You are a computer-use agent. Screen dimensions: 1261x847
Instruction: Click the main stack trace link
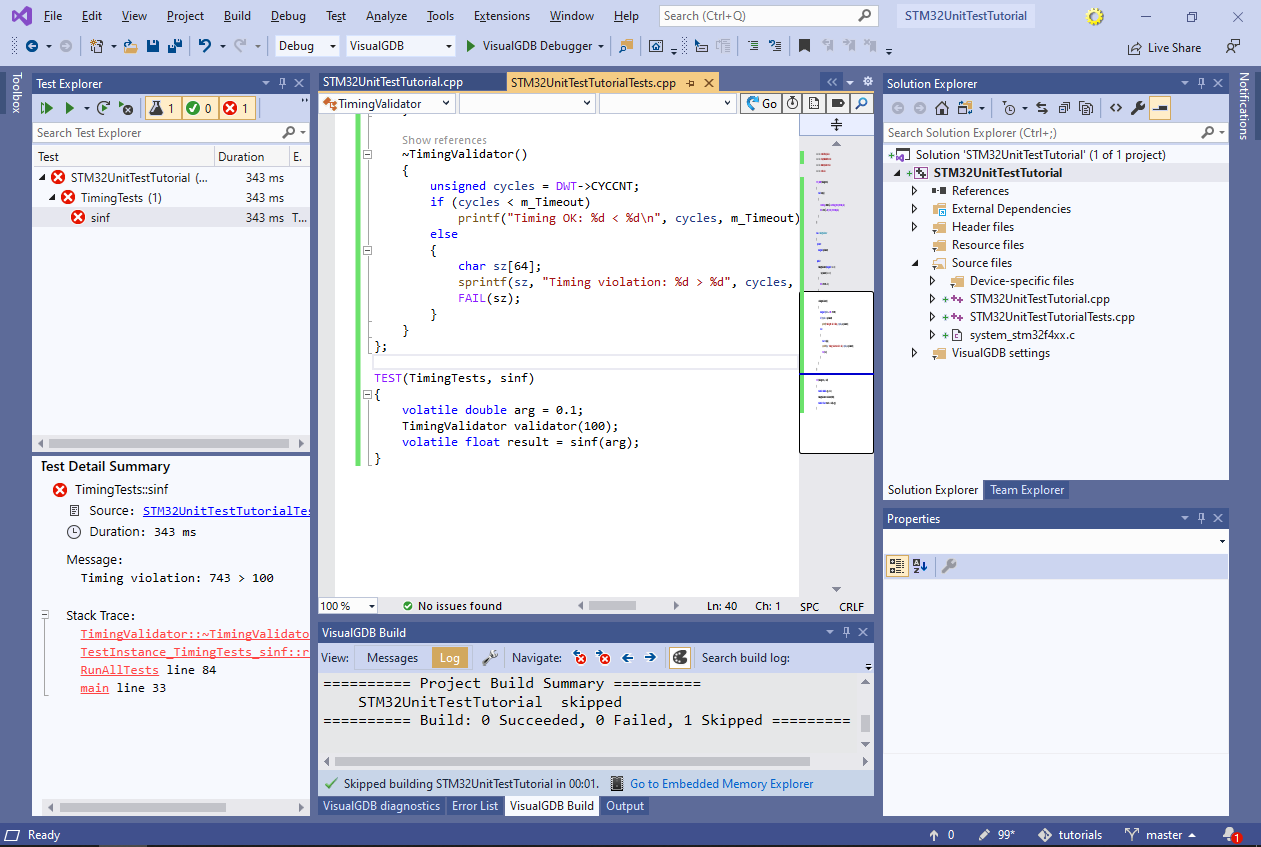coord(95,688)
